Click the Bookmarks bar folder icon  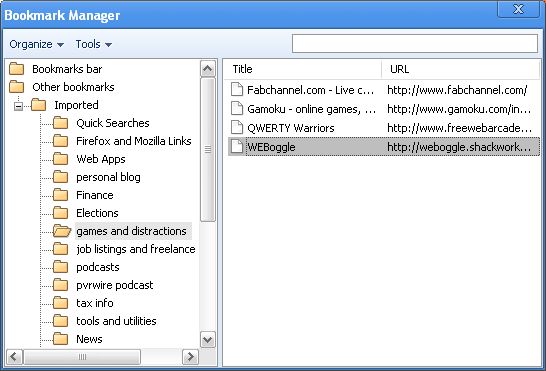tap(16, 69)
